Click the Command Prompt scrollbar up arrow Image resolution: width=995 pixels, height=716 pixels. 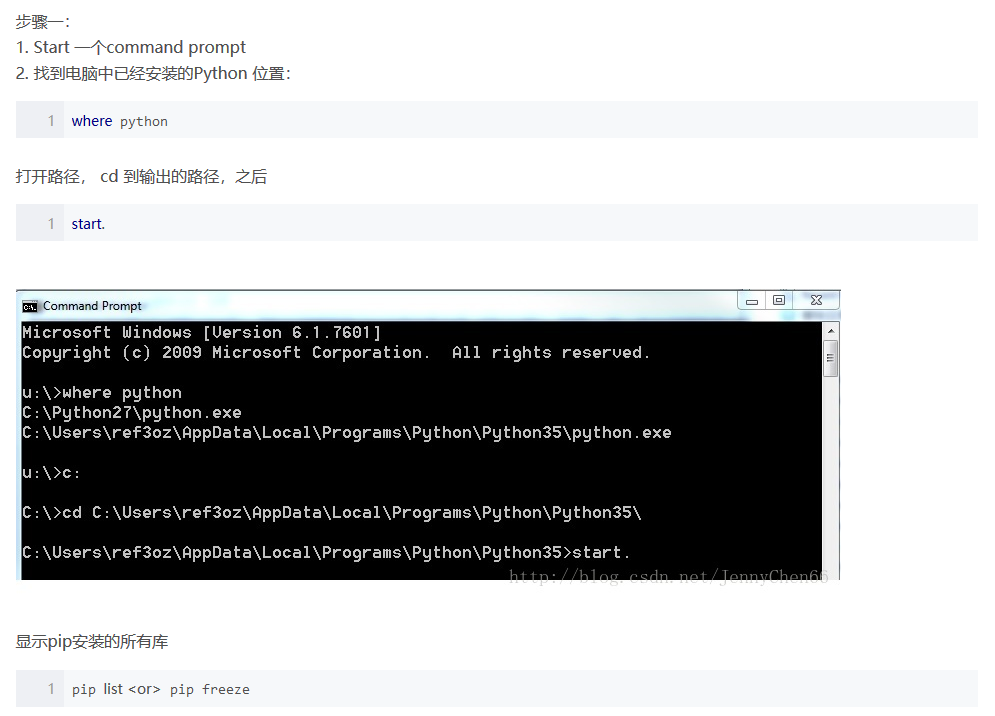click(831, 331)
